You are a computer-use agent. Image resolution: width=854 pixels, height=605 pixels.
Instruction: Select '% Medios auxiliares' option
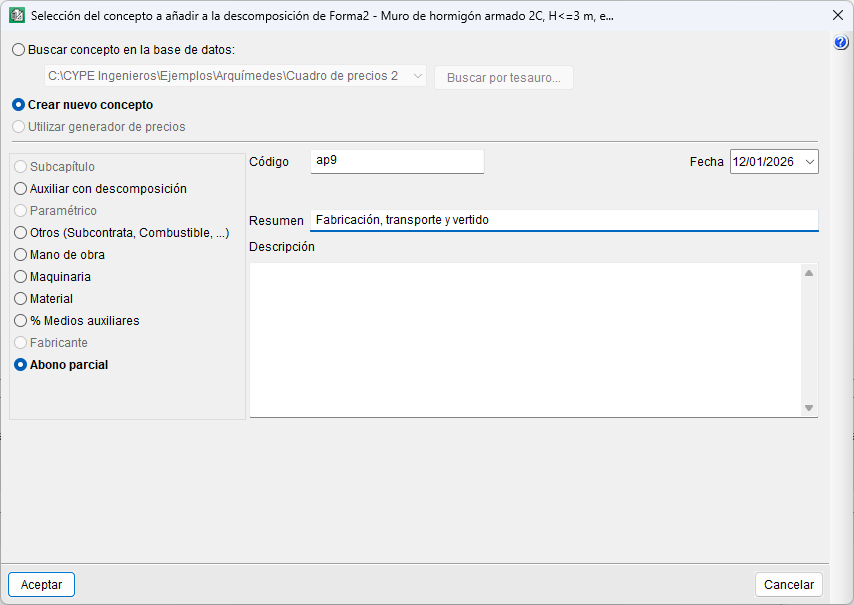click(21, 320)
